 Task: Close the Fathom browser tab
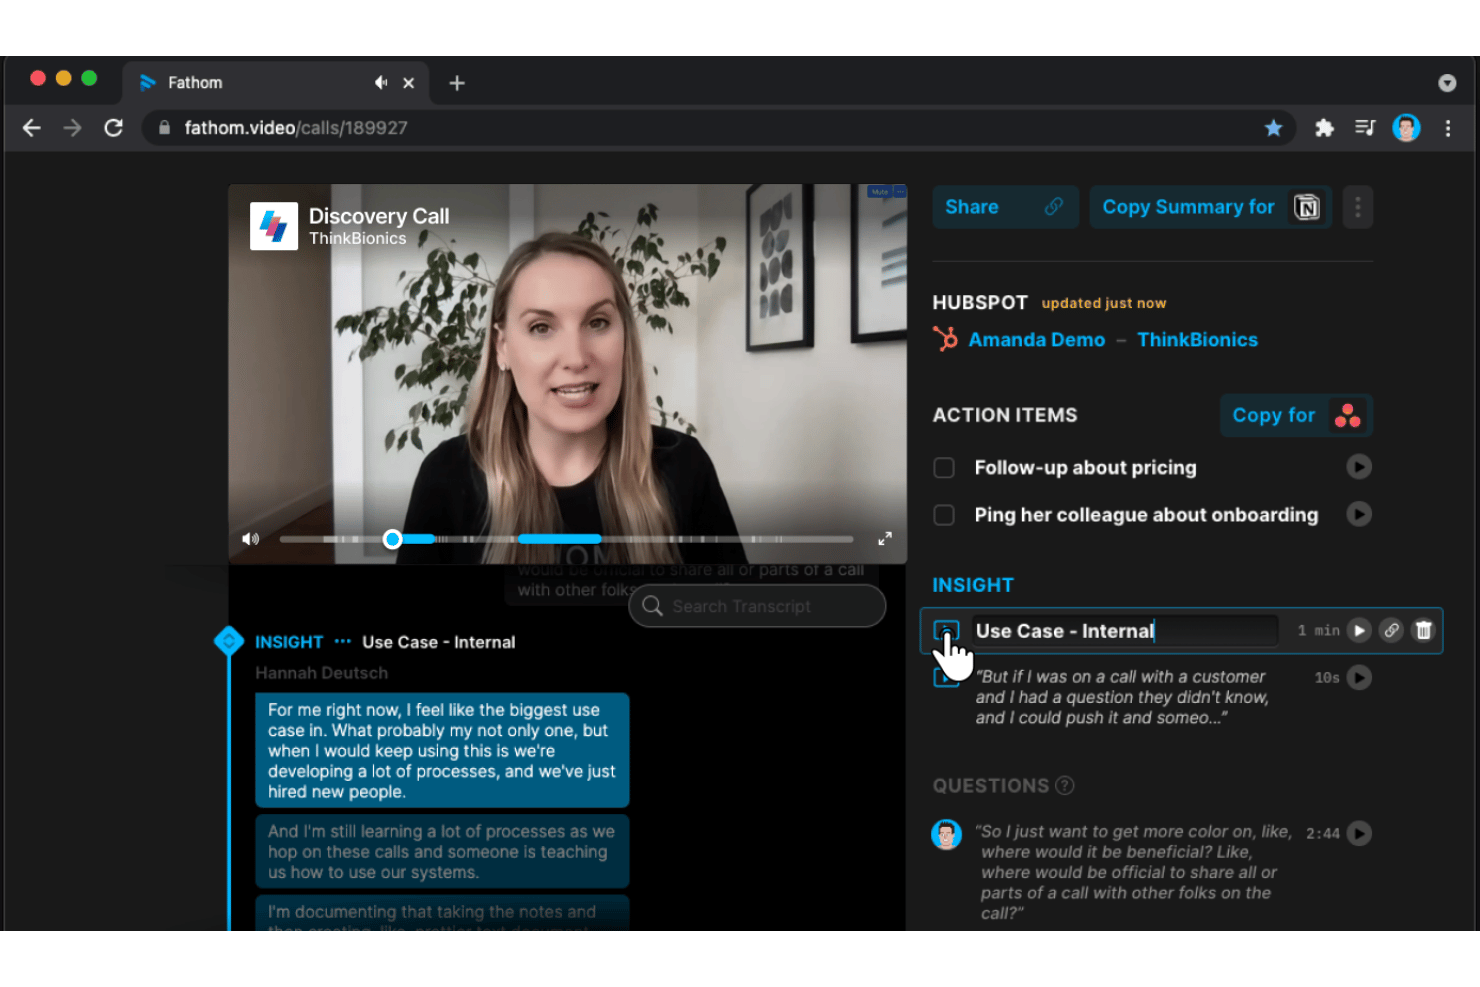(408, 83)
